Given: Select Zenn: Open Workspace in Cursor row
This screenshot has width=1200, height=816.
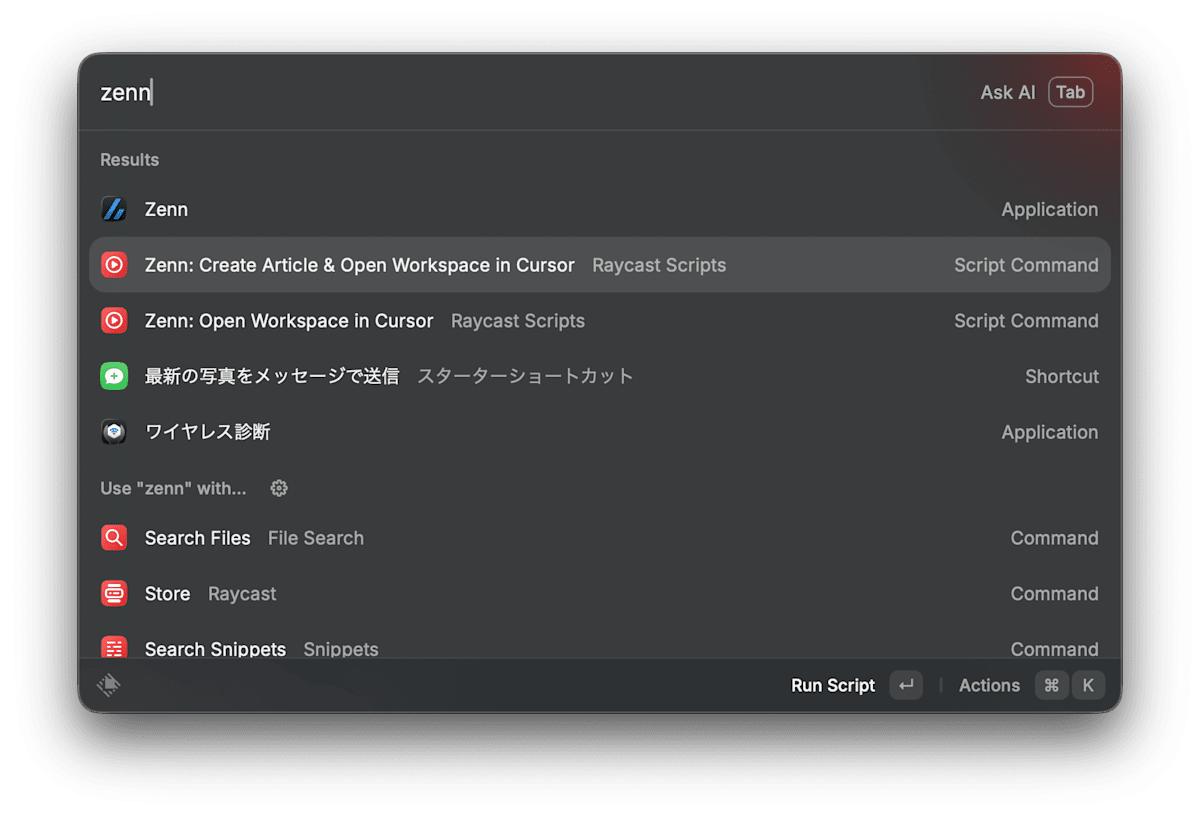Looking at the screenshot, I should [x=600, y=321].
